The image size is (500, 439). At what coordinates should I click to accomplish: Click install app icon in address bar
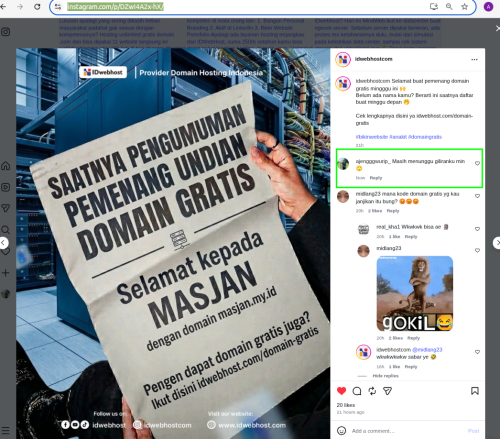click(x=434, y=7)
